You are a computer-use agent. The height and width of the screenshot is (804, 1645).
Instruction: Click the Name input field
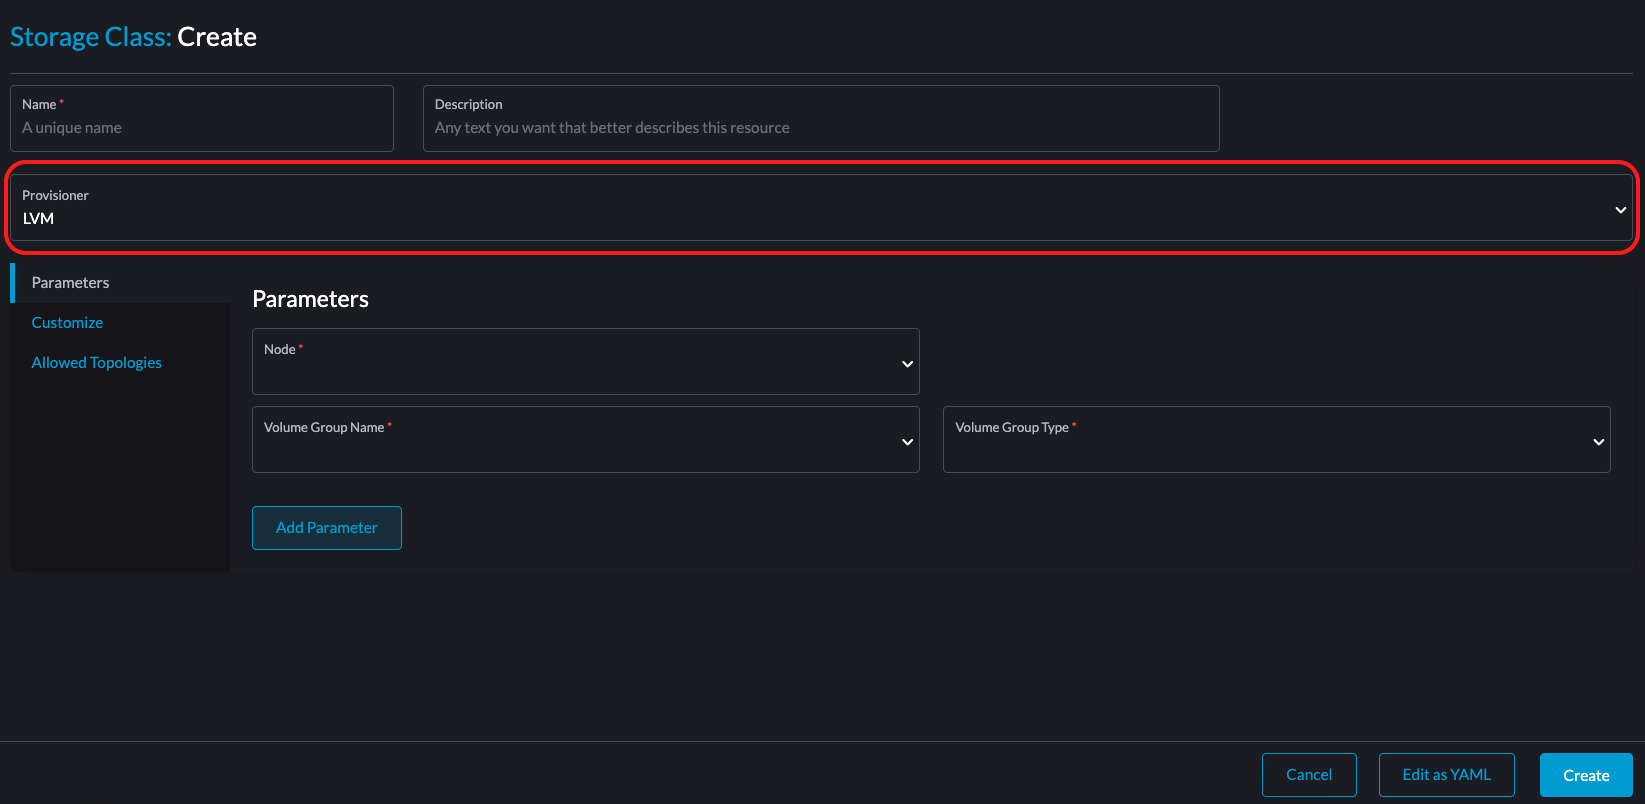200,127
